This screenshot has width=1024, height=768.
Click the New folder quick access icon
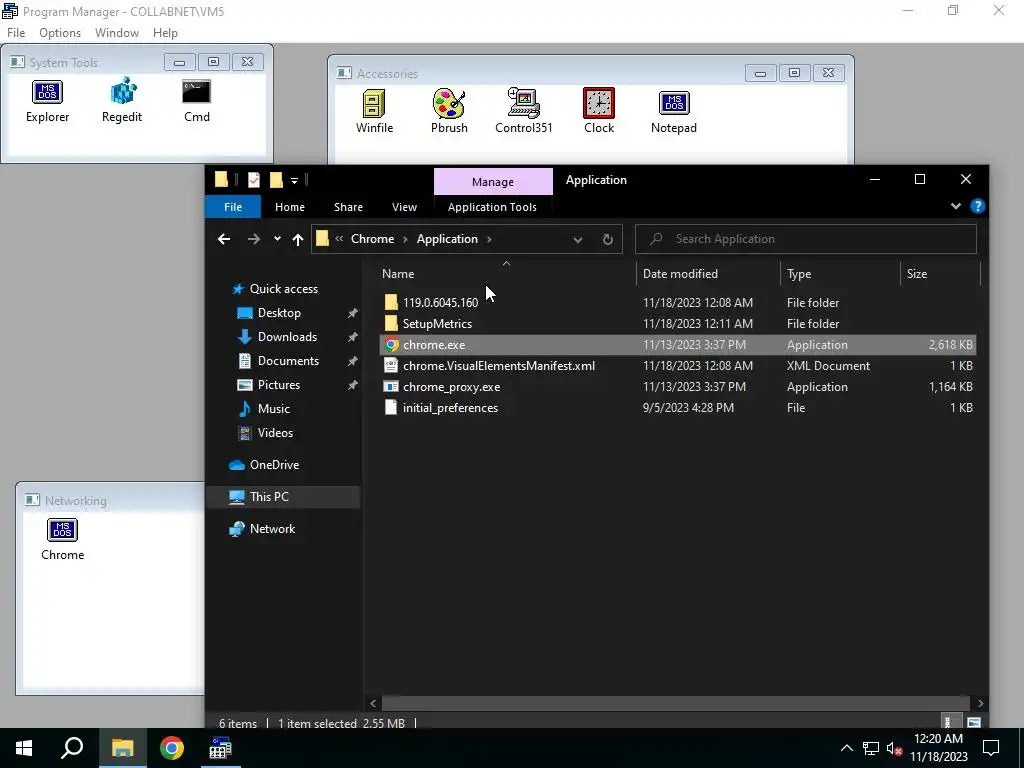click(x=276, y=180)
